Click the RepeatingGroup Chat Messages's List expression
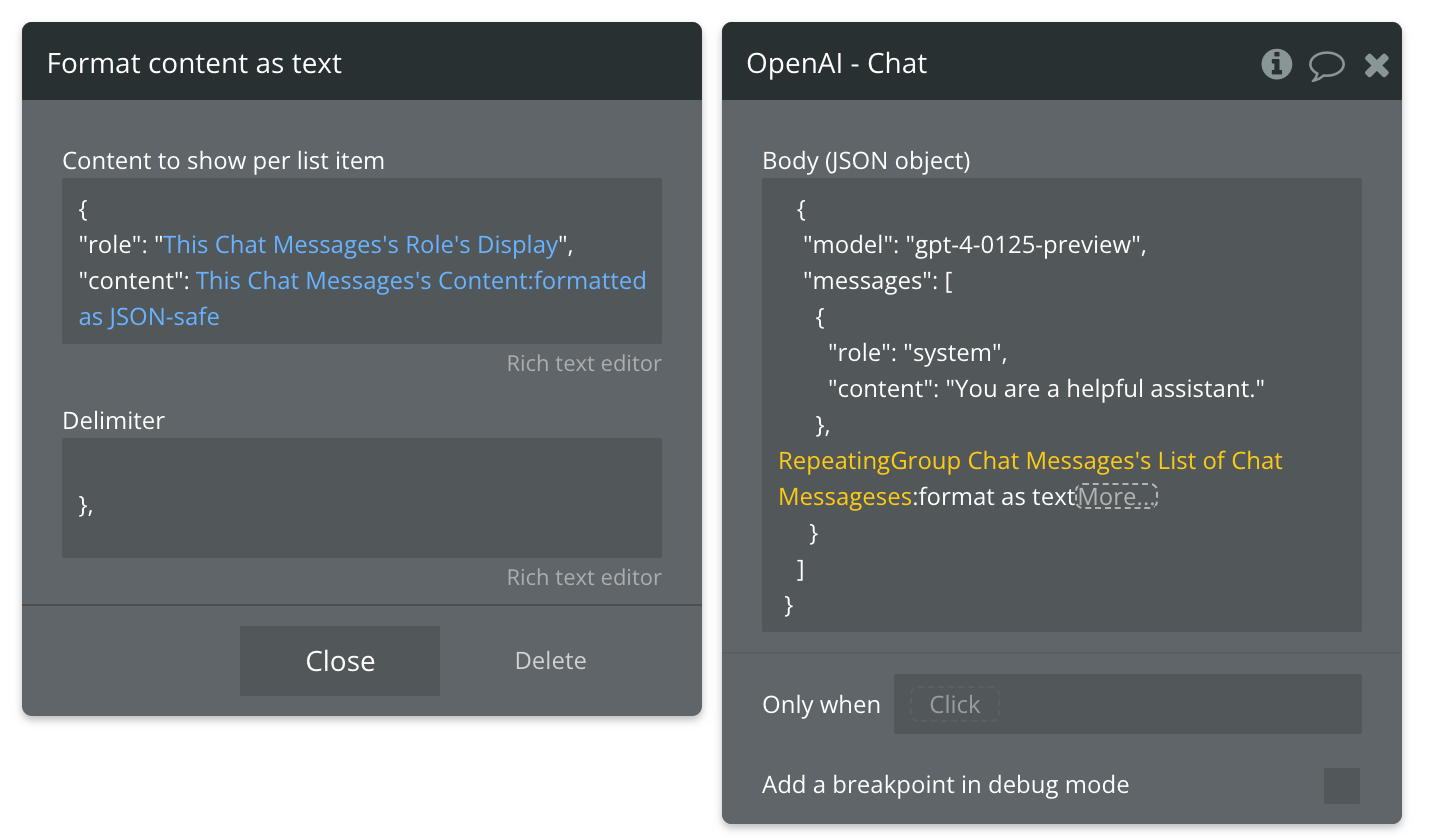Image resolution: width=1442 pixels, height=838 pixels. pos(1030,461)
